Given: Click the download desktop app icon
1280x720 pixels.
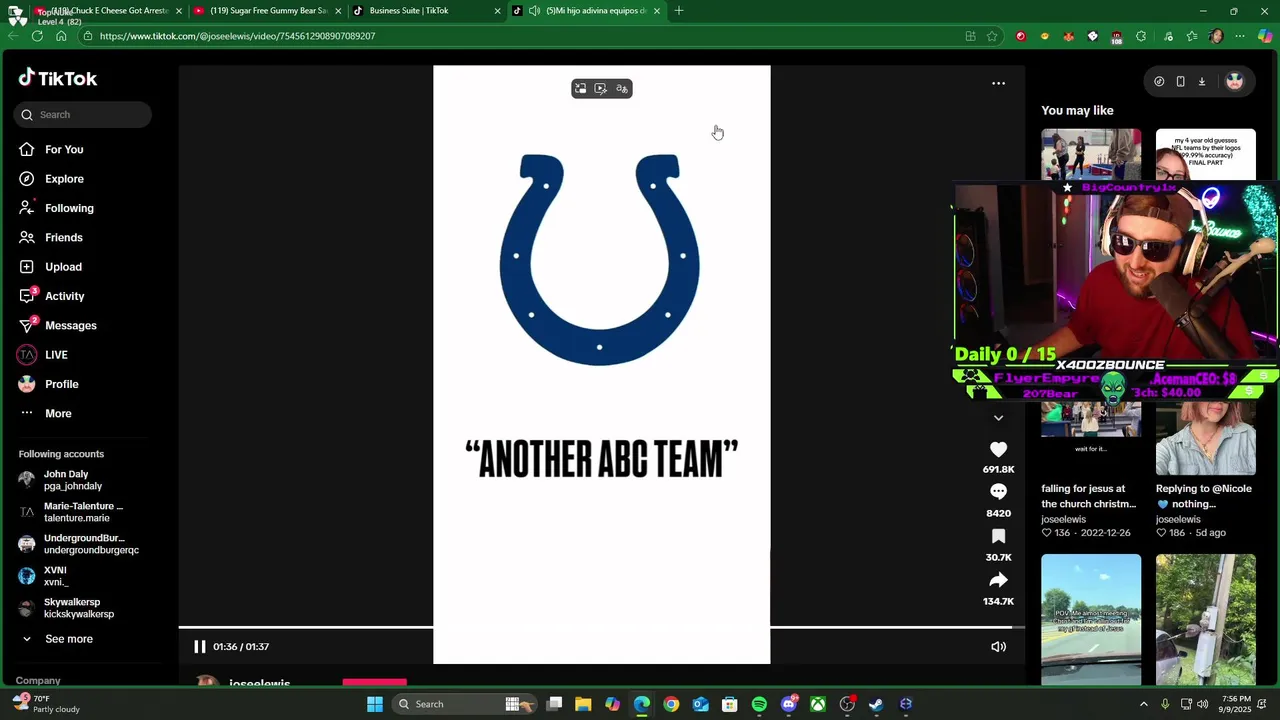Looking at the screenshot, I should [1202, 82].
